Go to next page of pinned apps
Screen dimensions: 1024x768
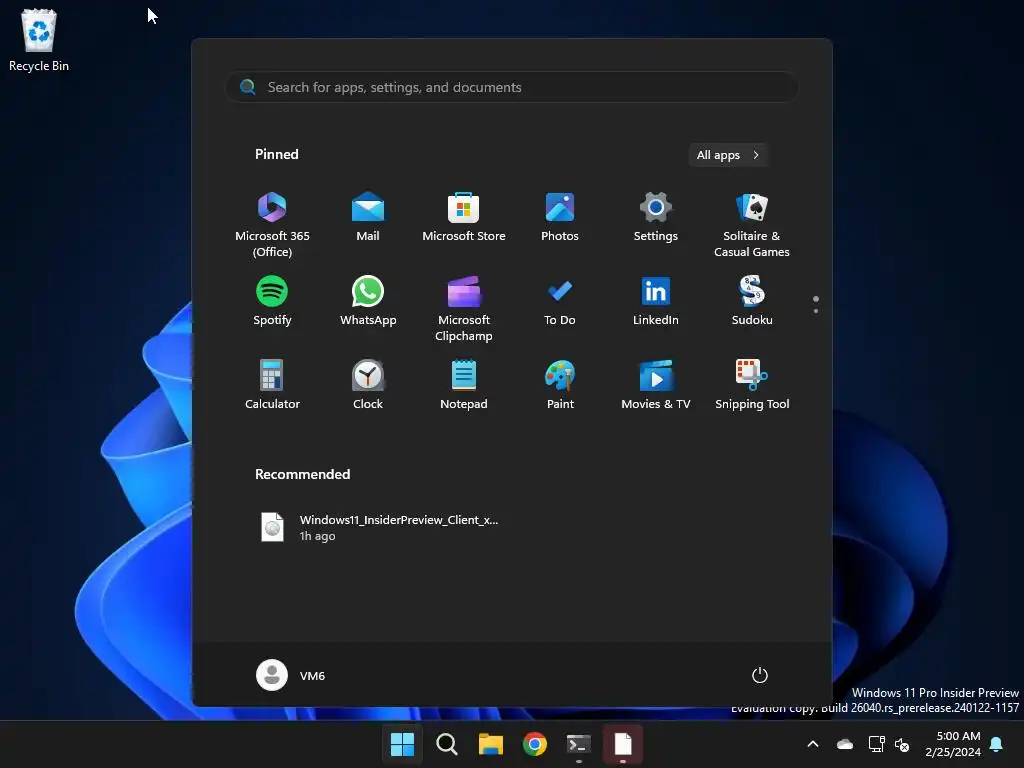(x=816, y=311)
